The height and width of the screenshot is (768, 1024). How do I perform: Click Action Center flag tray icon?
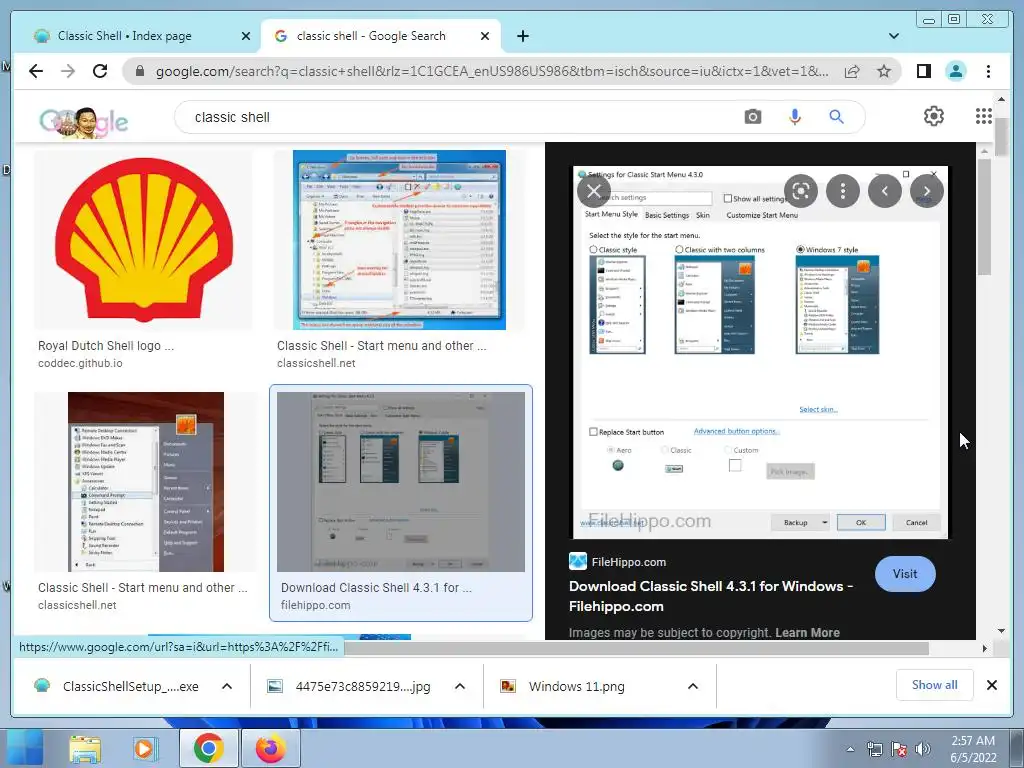tap(899, 749)
